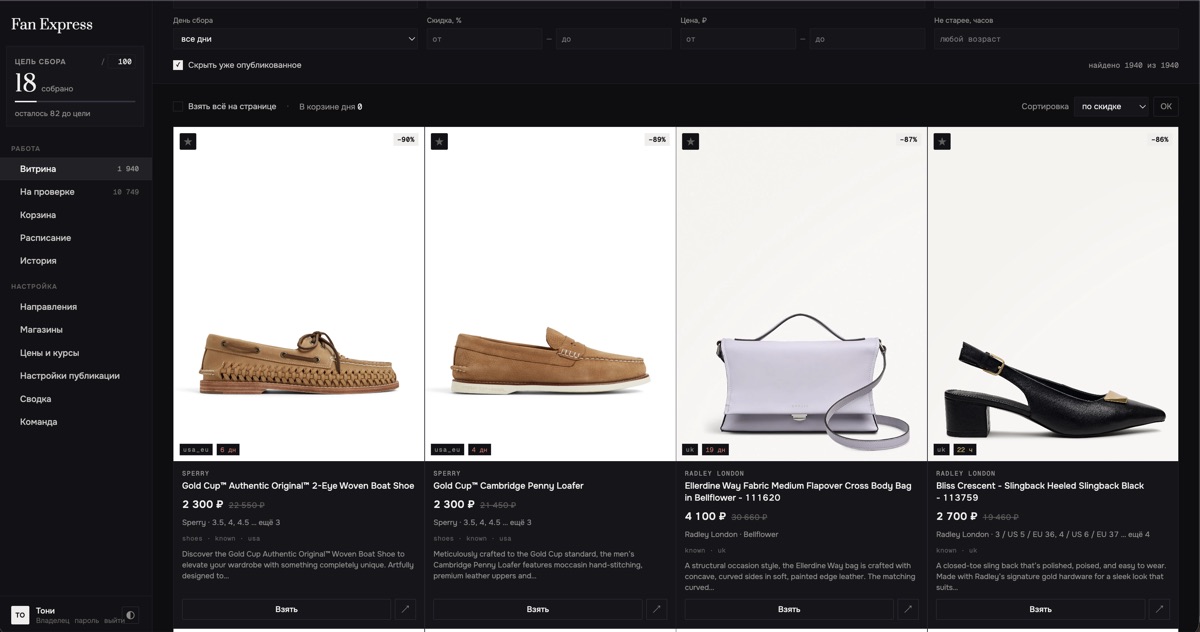Open Направления settings
Viewport: 1200px width, 632px height.
pyautogui.click(x=76, y=307)
